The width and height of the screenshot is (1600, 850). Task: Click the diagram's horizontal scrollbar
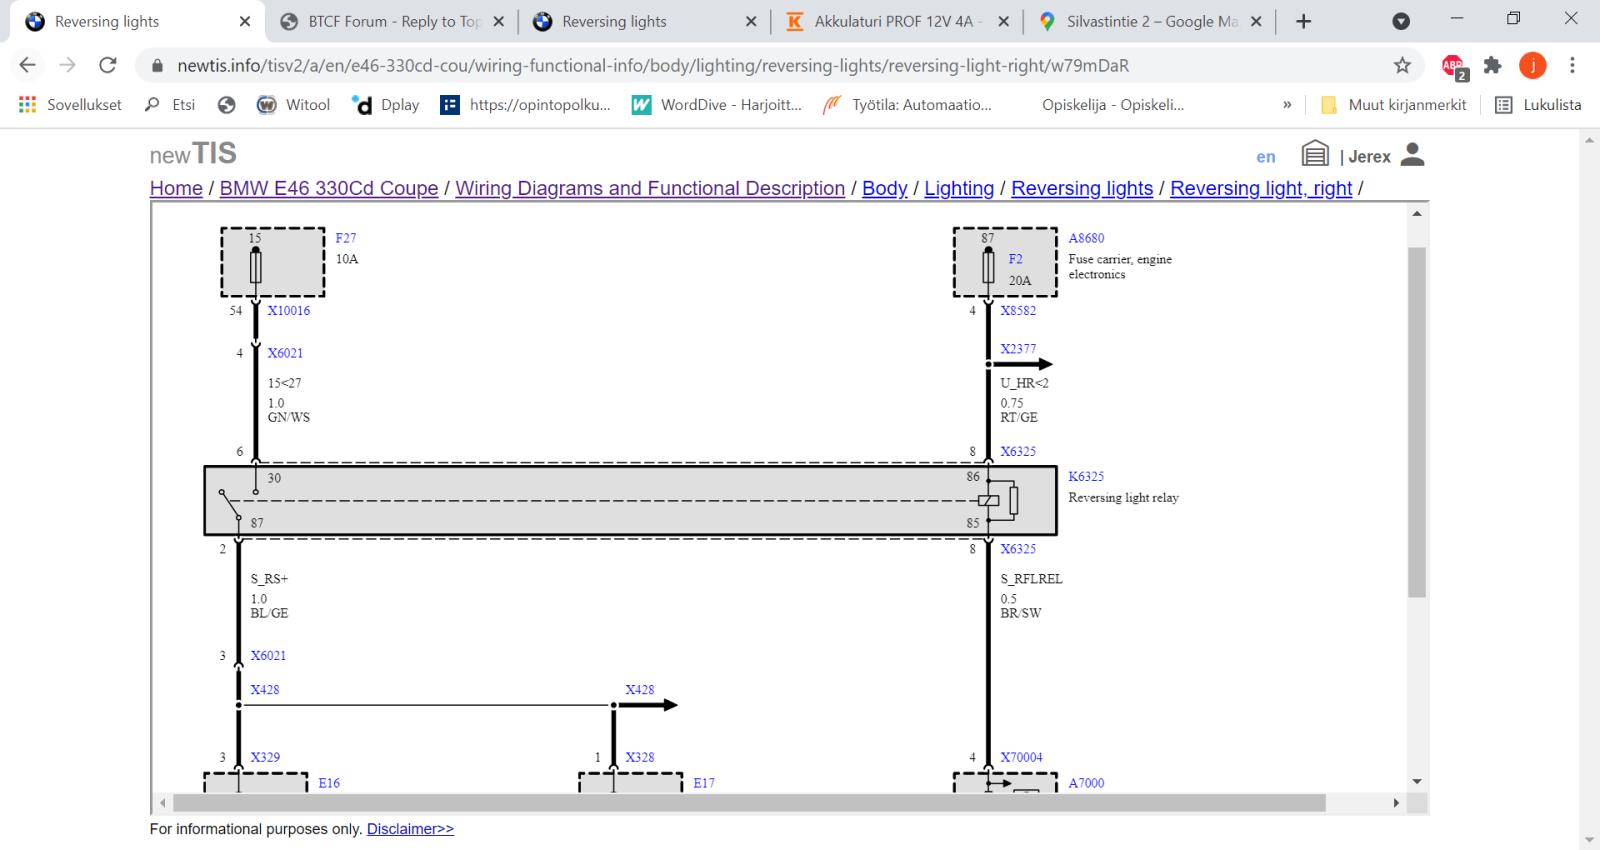tap(748, 803)
